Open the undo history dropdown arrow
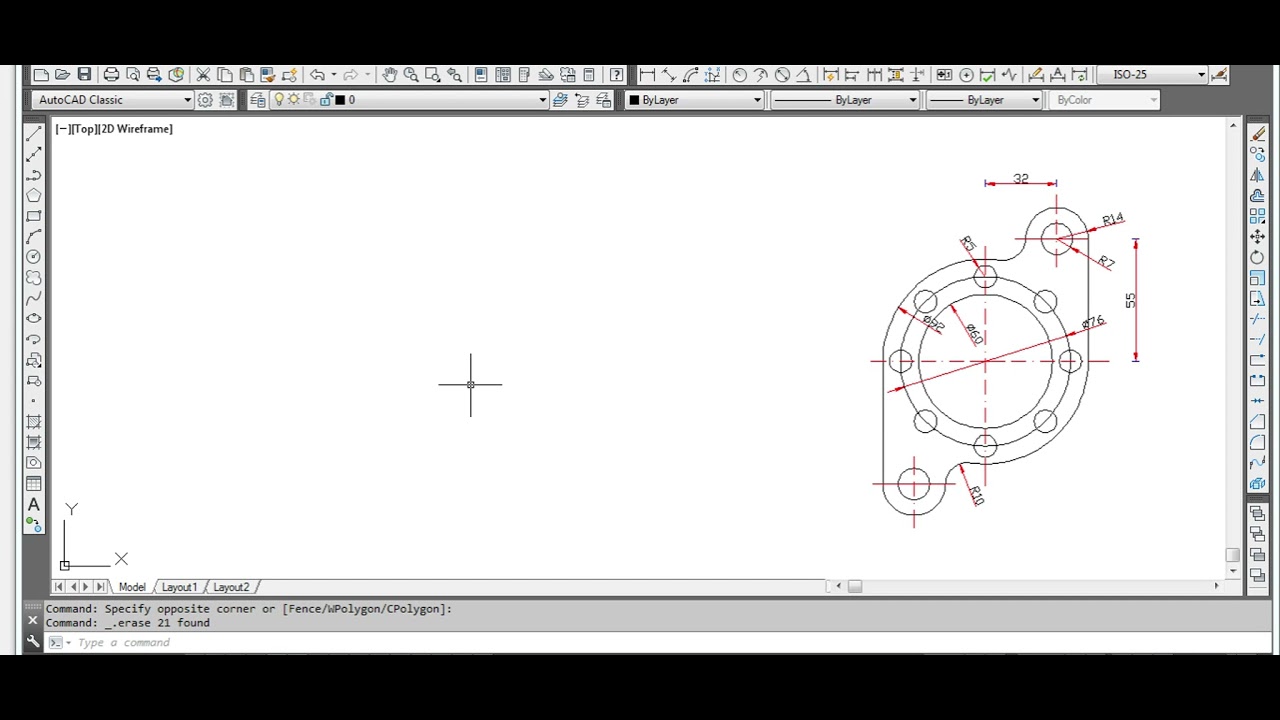 click(x=333, y=75)
